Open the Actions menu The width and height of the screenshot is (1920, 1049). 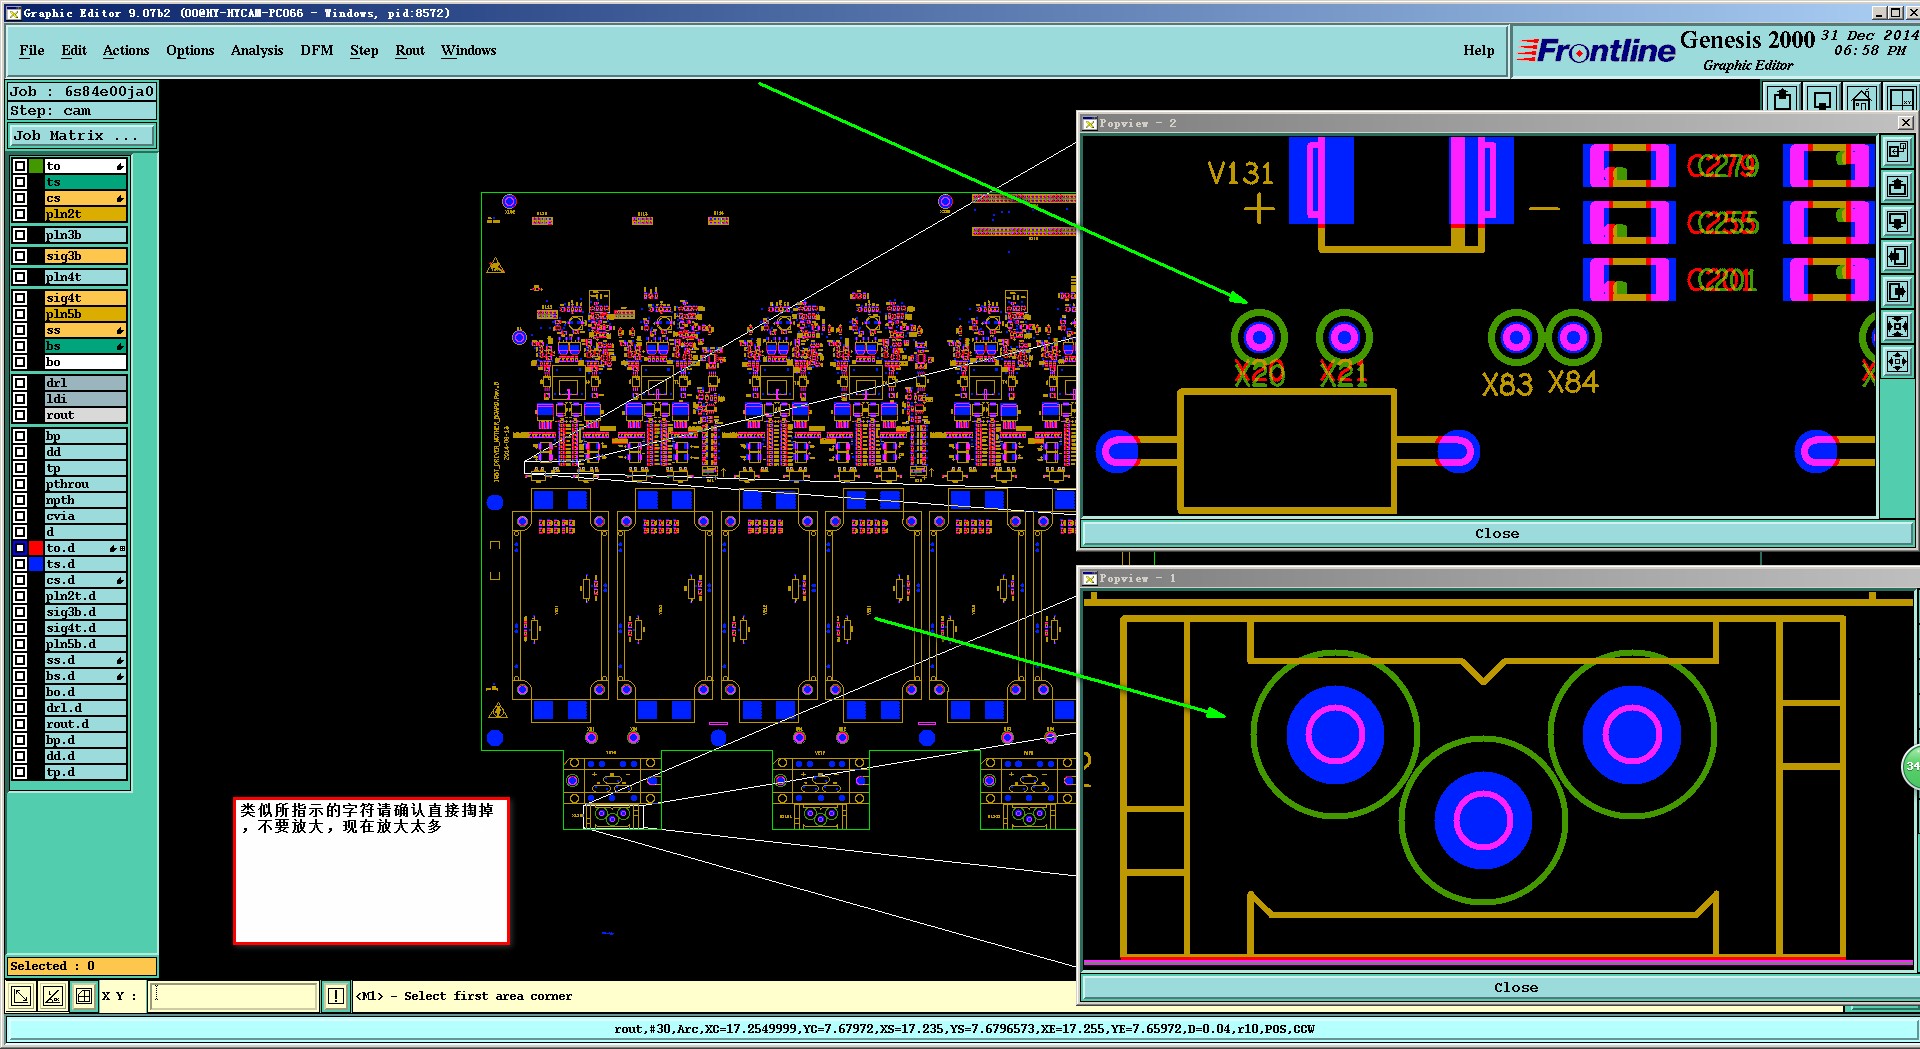point(126,50)
